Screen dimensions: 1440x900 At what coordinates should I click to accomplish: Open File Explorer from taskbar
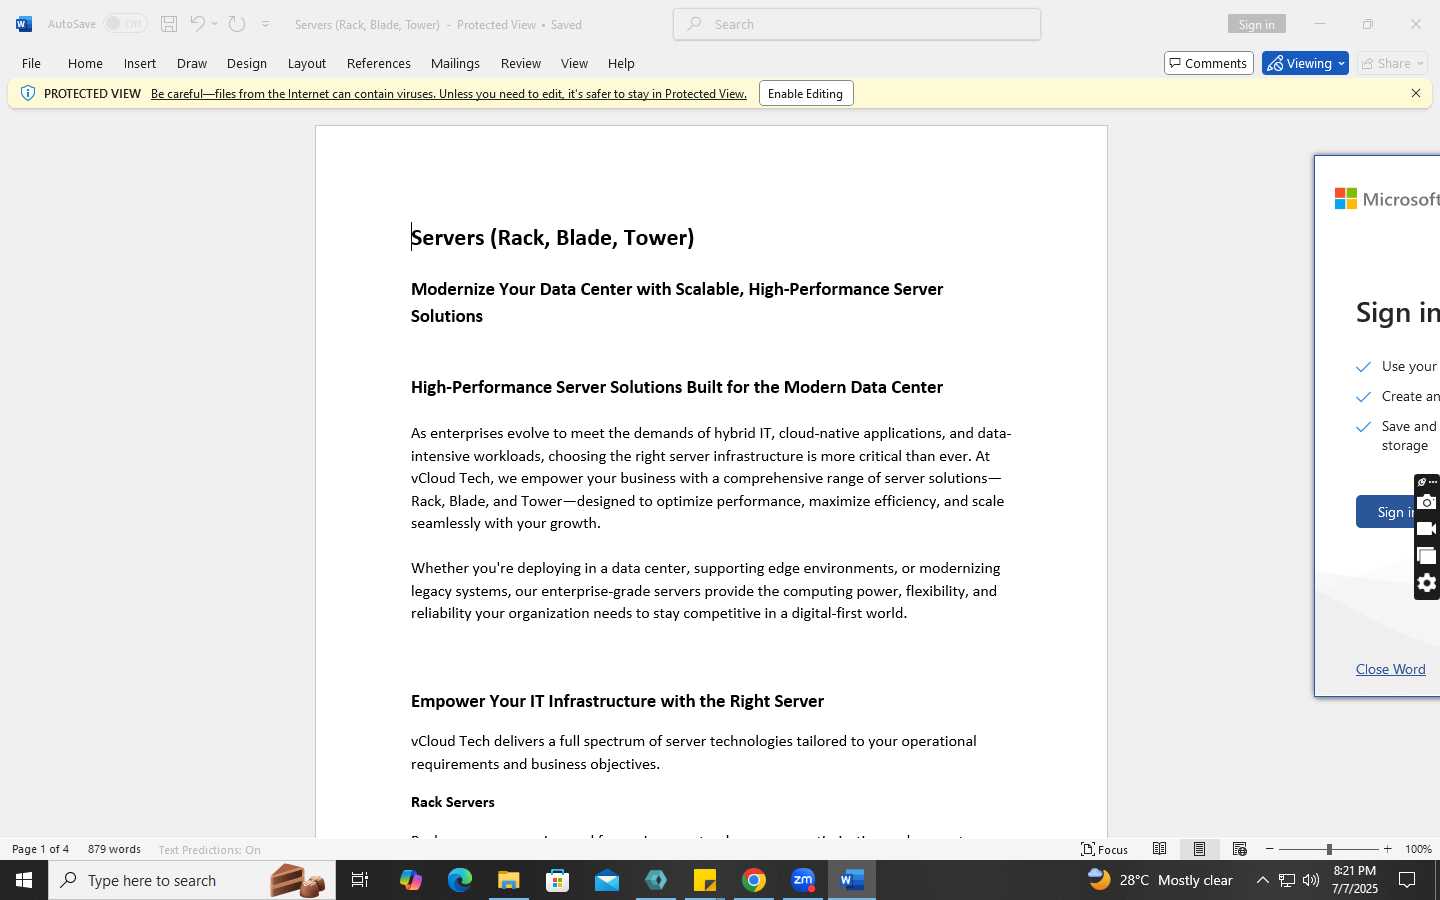tap(509, 880)
